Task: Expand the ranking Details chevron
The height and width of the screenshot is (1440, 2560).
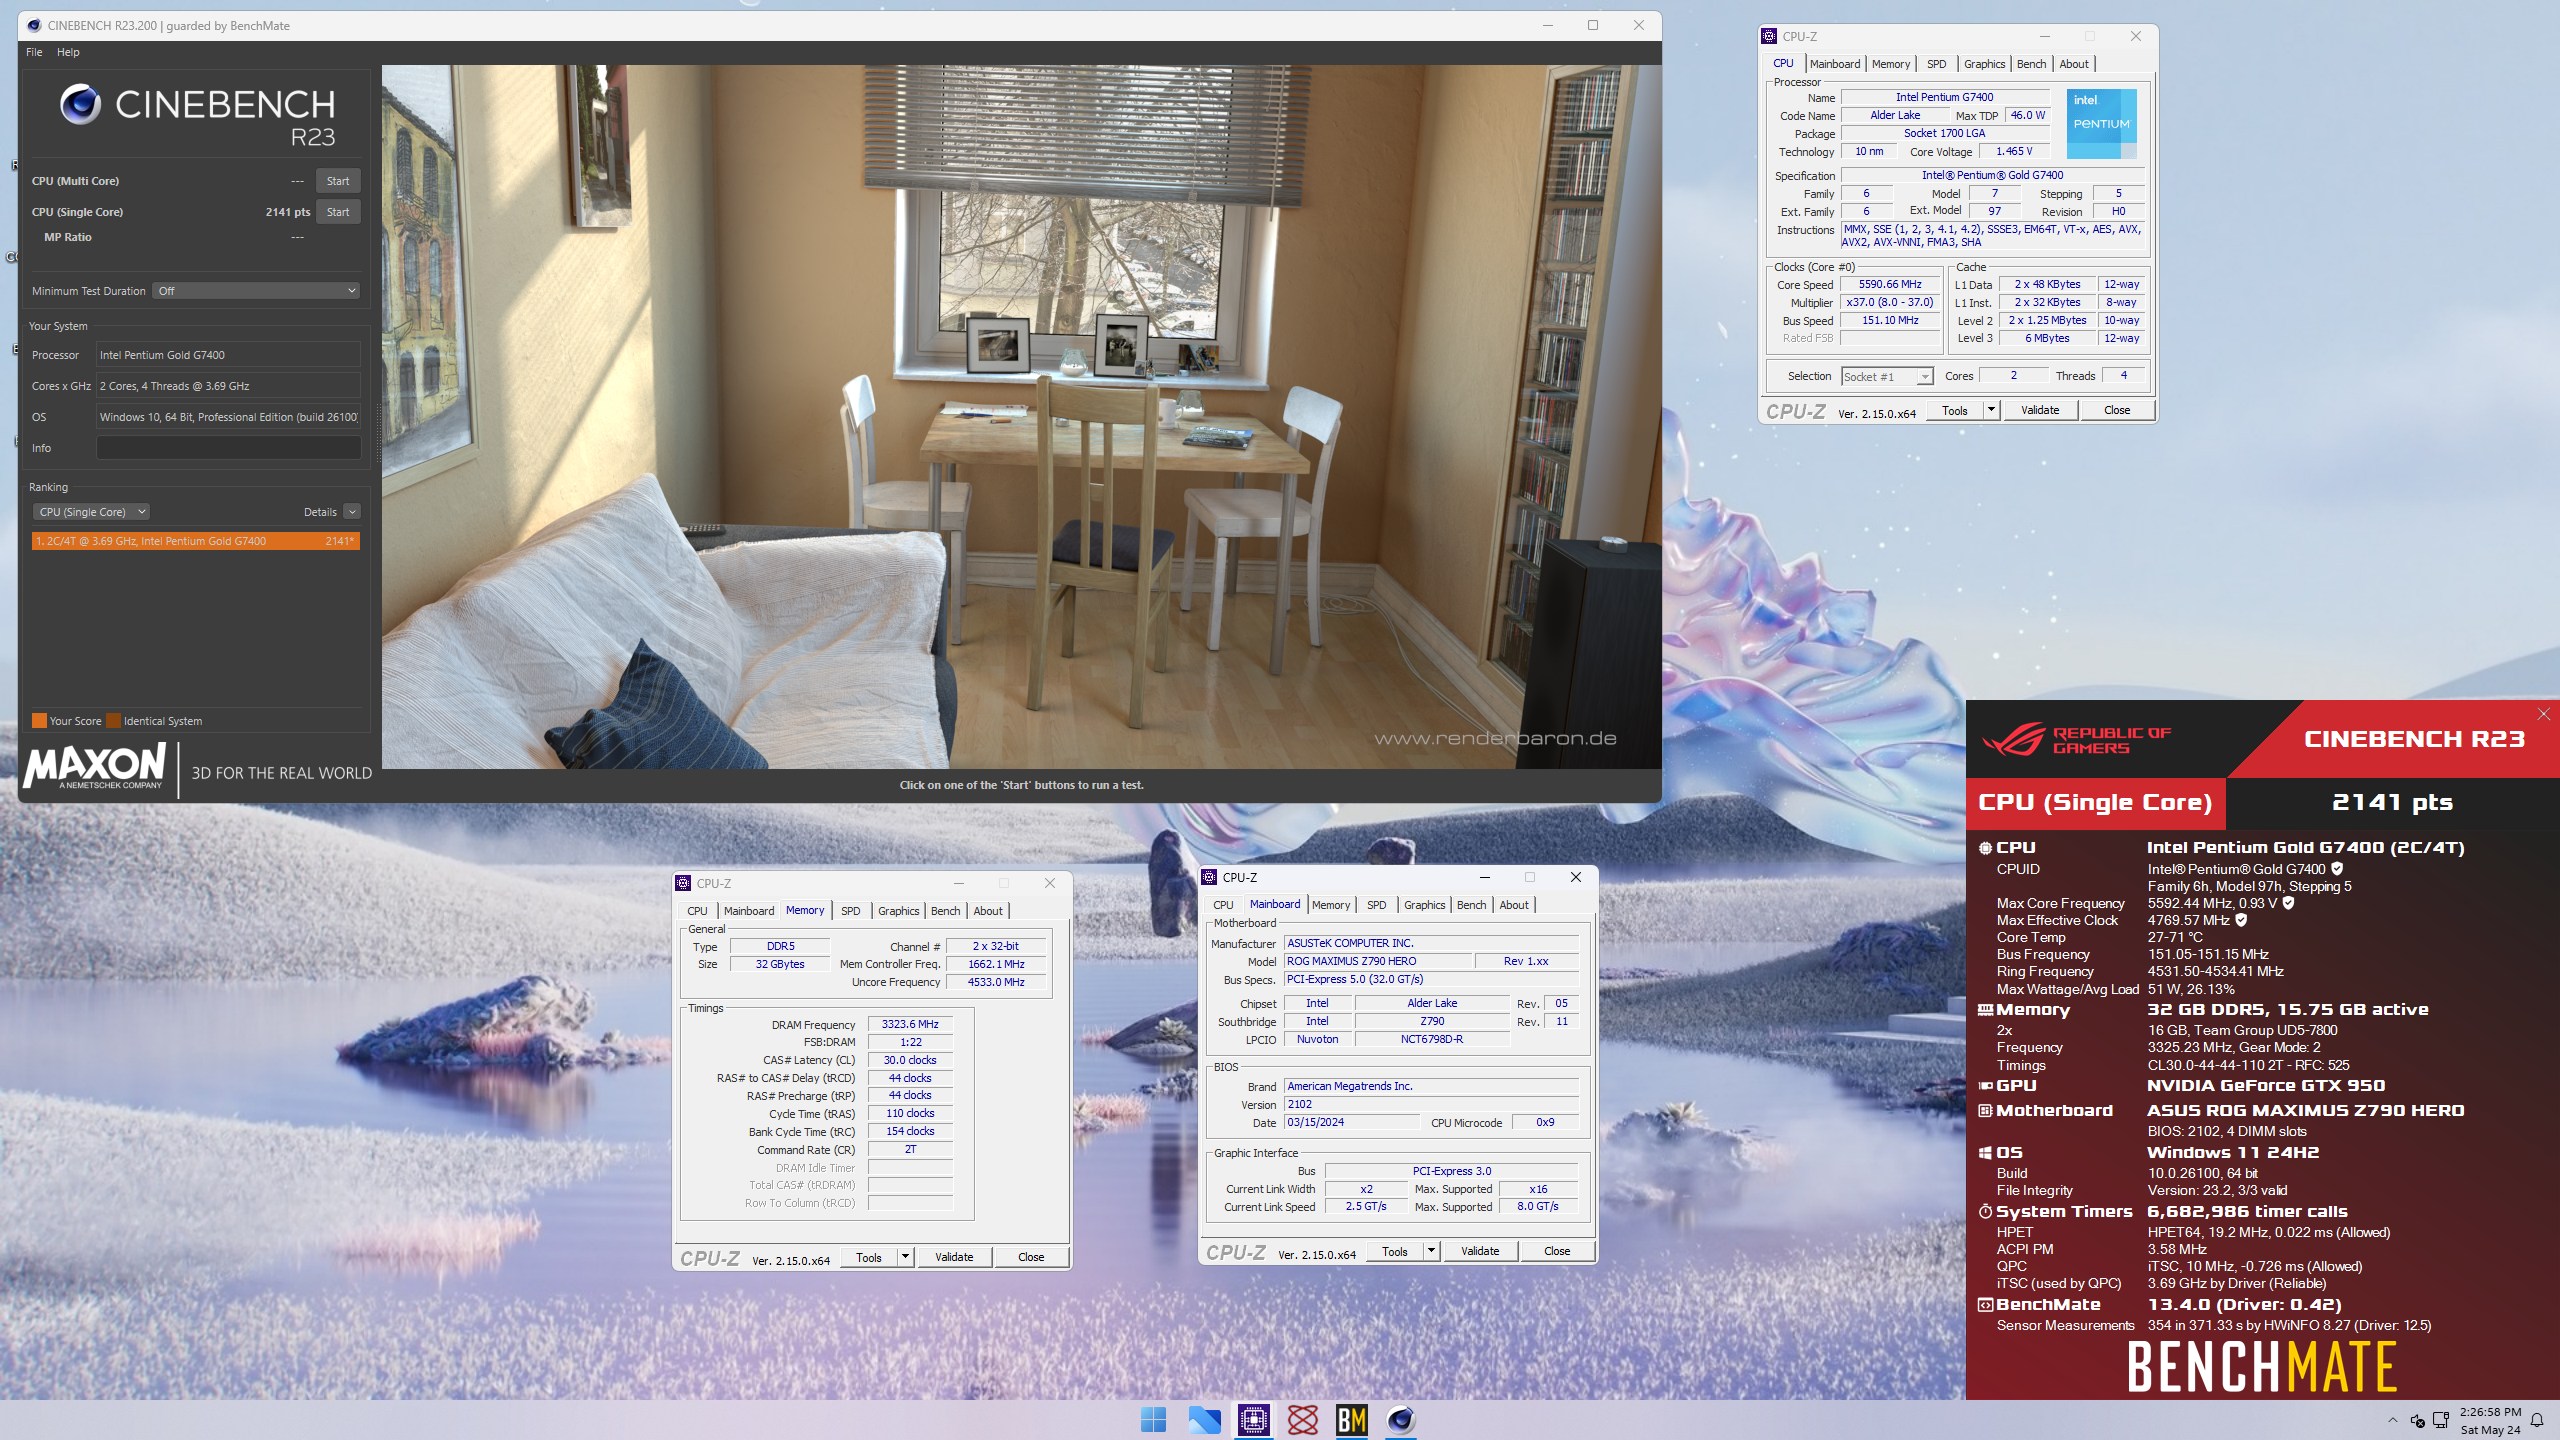Action: point(352,512)
